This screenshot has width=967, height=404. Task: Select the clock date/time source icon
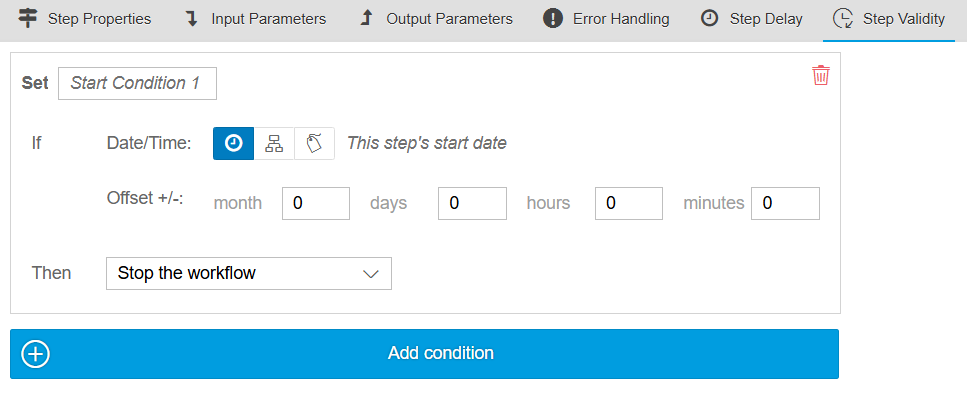coord(233,143)
